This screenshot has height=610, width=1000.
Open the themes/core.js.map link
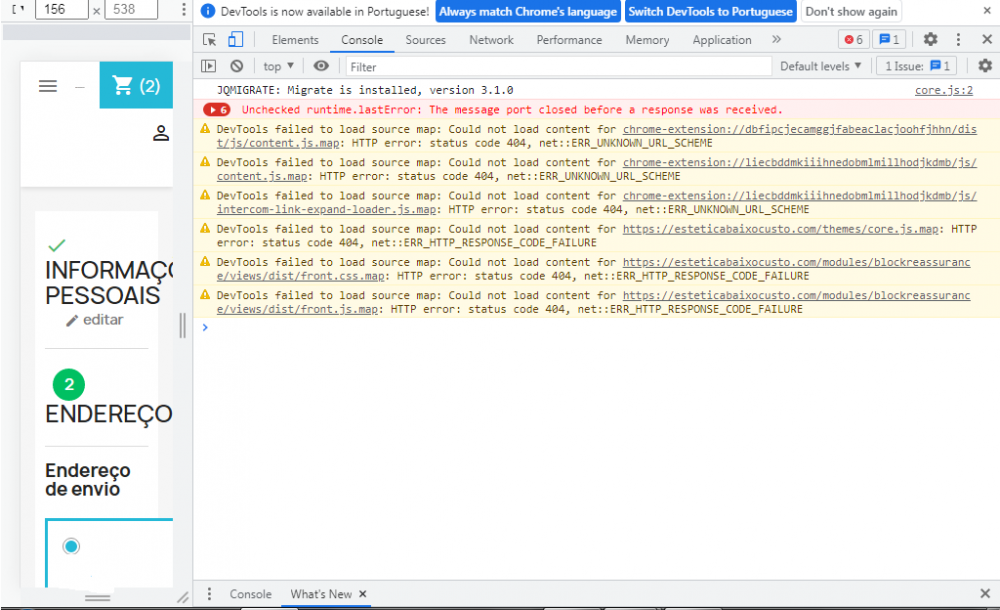pos(780,228)
